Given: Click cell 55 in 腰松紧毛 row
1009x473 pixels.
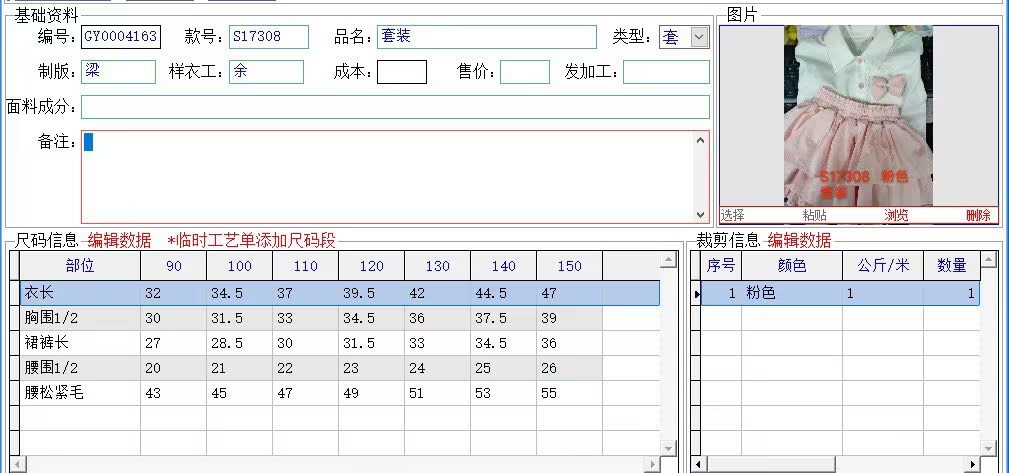Looking at the screenshot, I should [x=569, y=393].
